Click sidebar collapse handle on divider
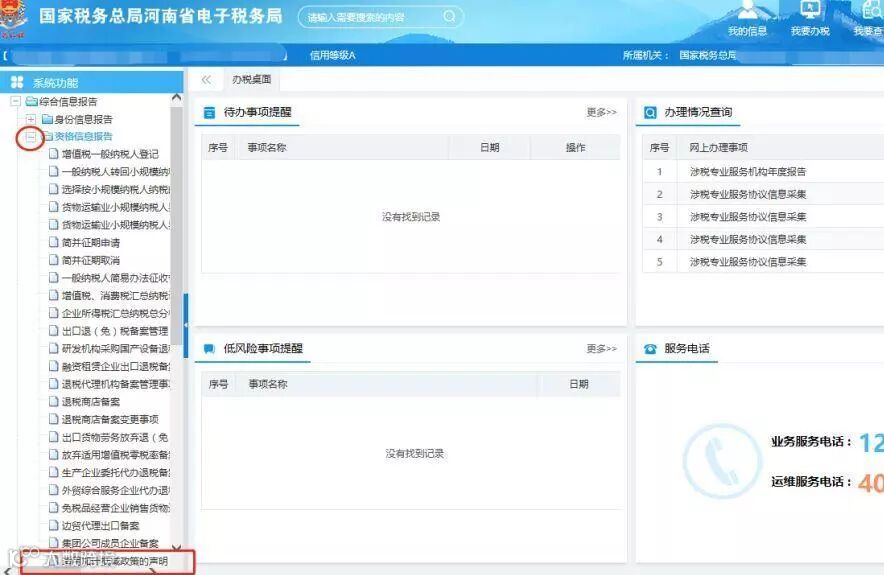The width and height of the screenshot is (884, 575). [x=185, y=325]
